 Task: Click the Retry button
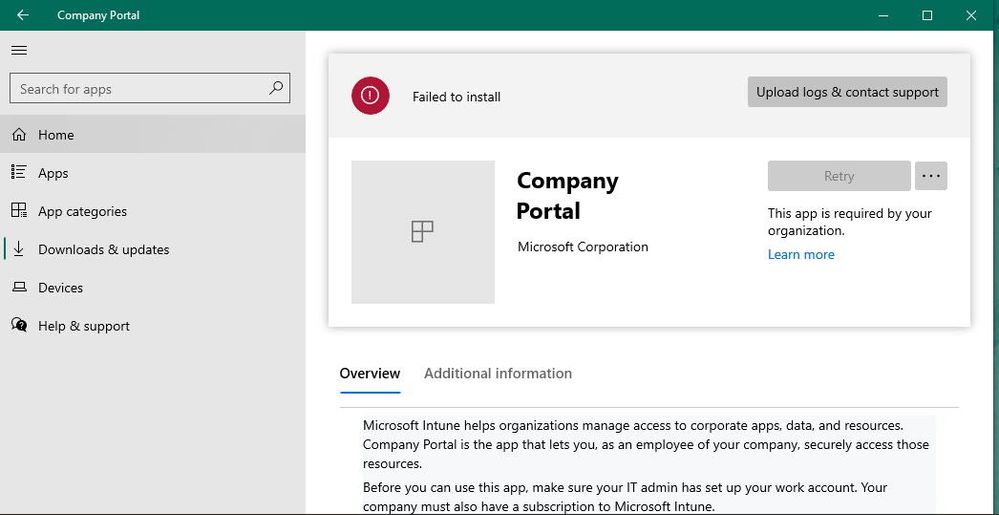point(839,176)
